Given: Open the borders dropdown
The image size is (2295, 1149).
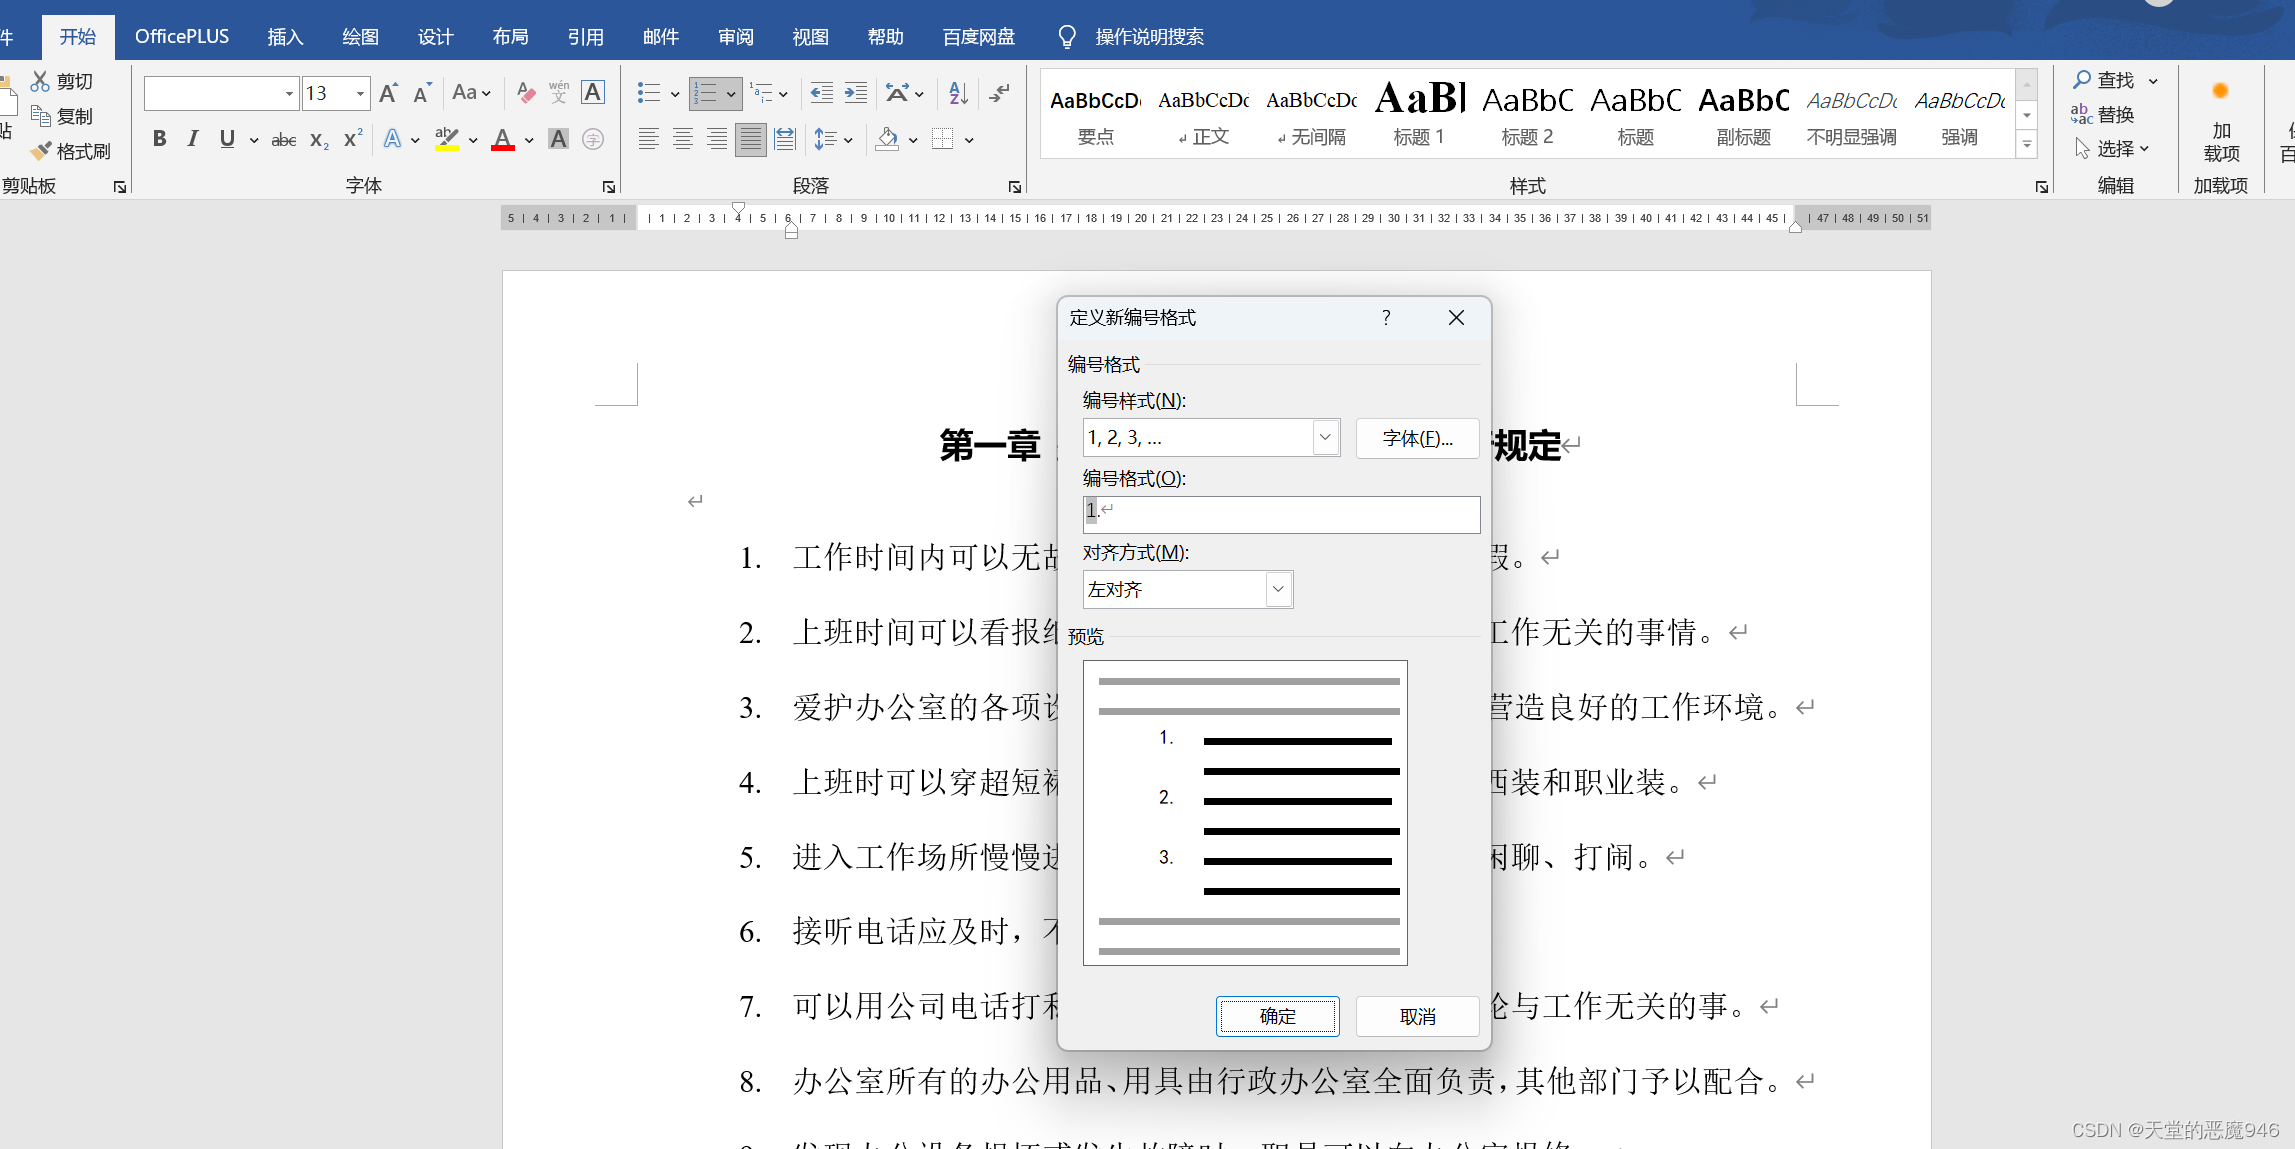Looking at the screenshot, I should coord(969,140).
